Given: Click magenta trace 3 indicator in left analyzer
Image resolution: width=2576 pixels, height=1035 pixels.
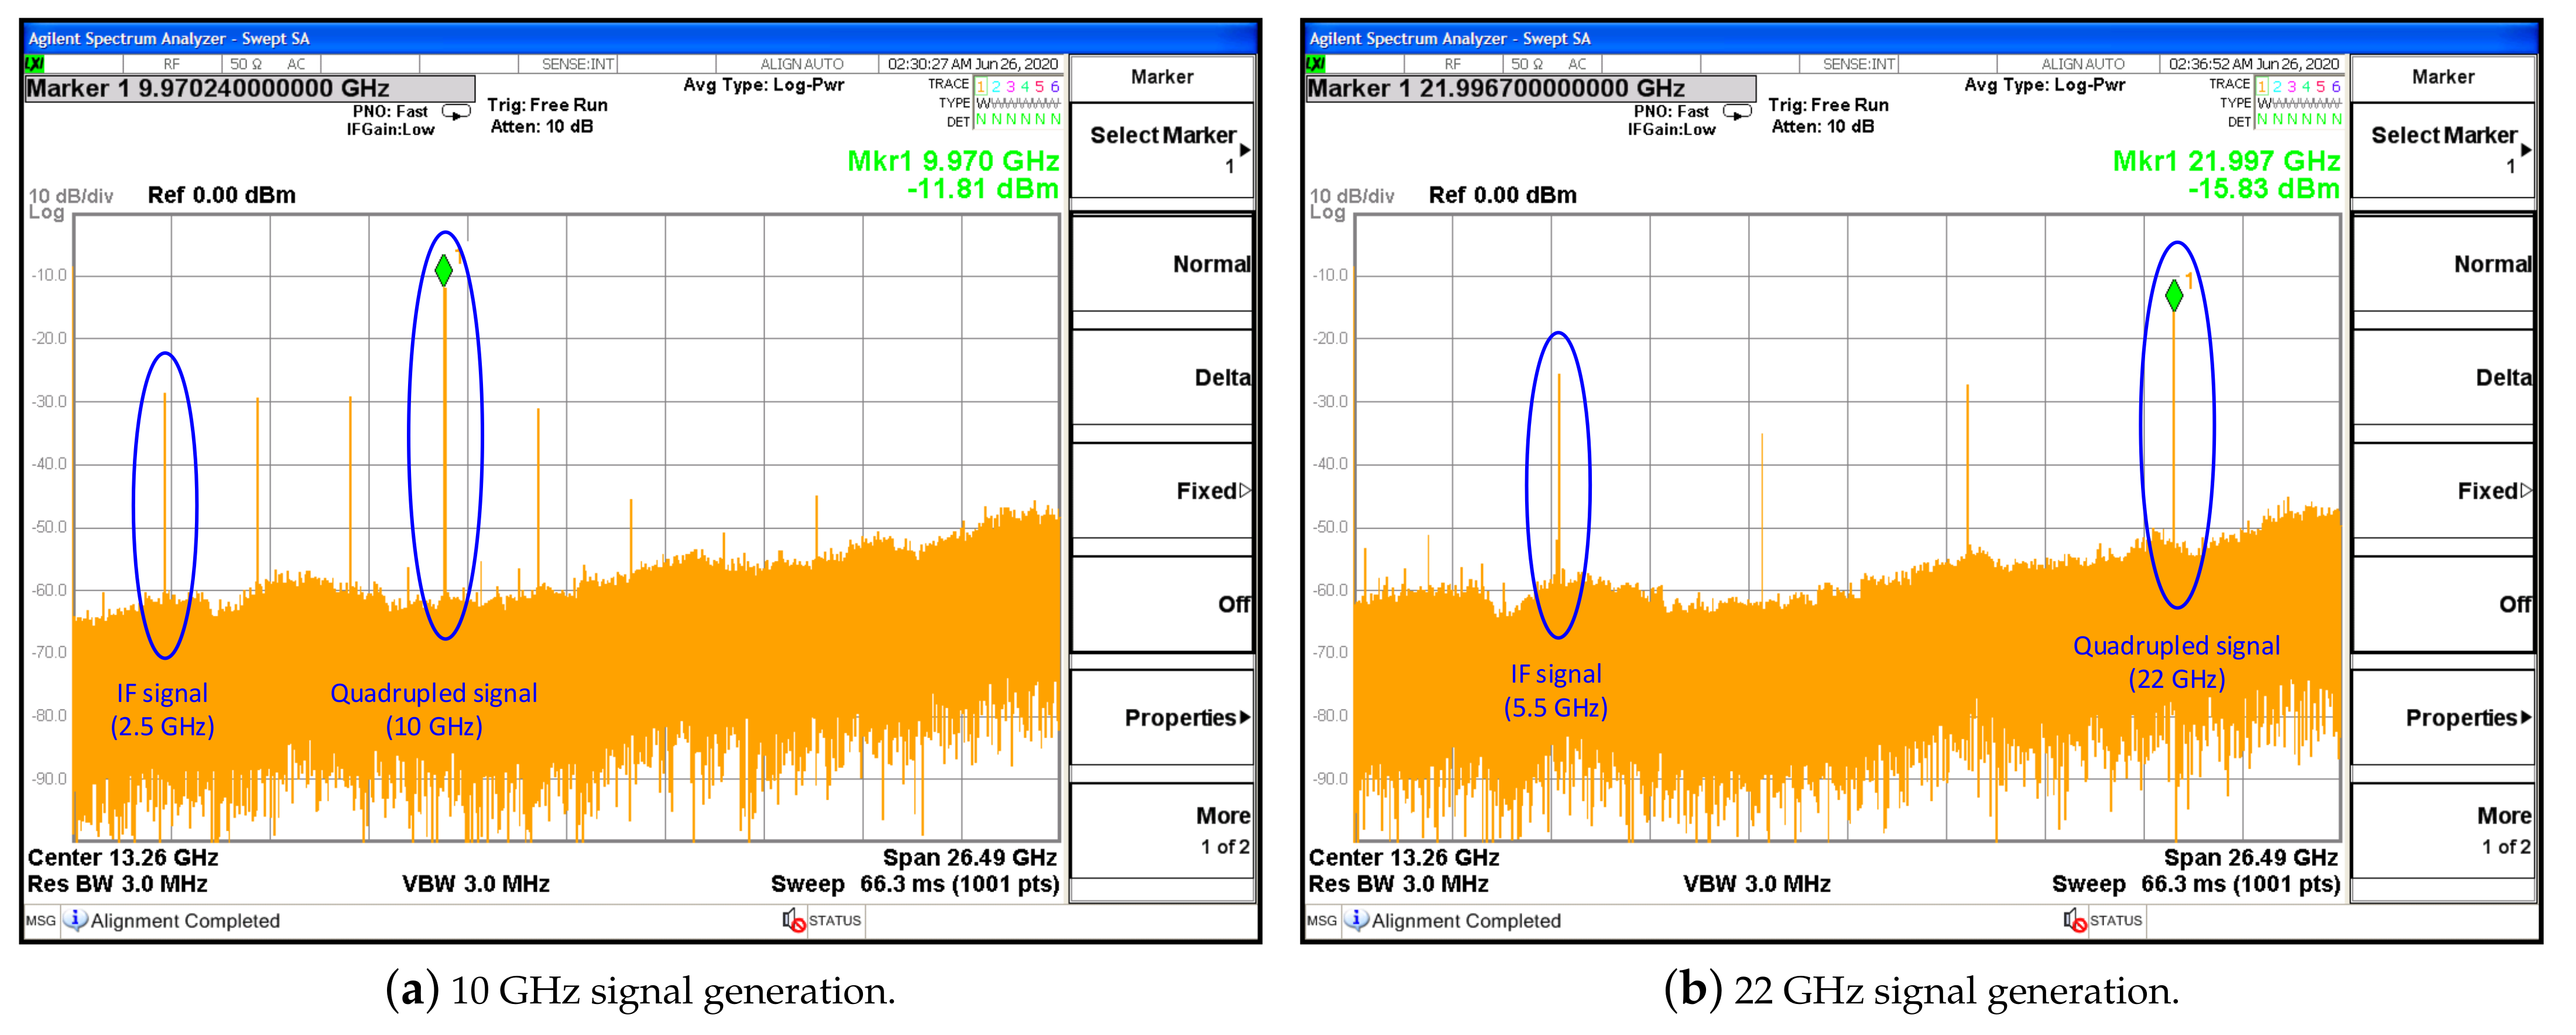Looking at the screenshot, I should click(x=1010, y=87).
